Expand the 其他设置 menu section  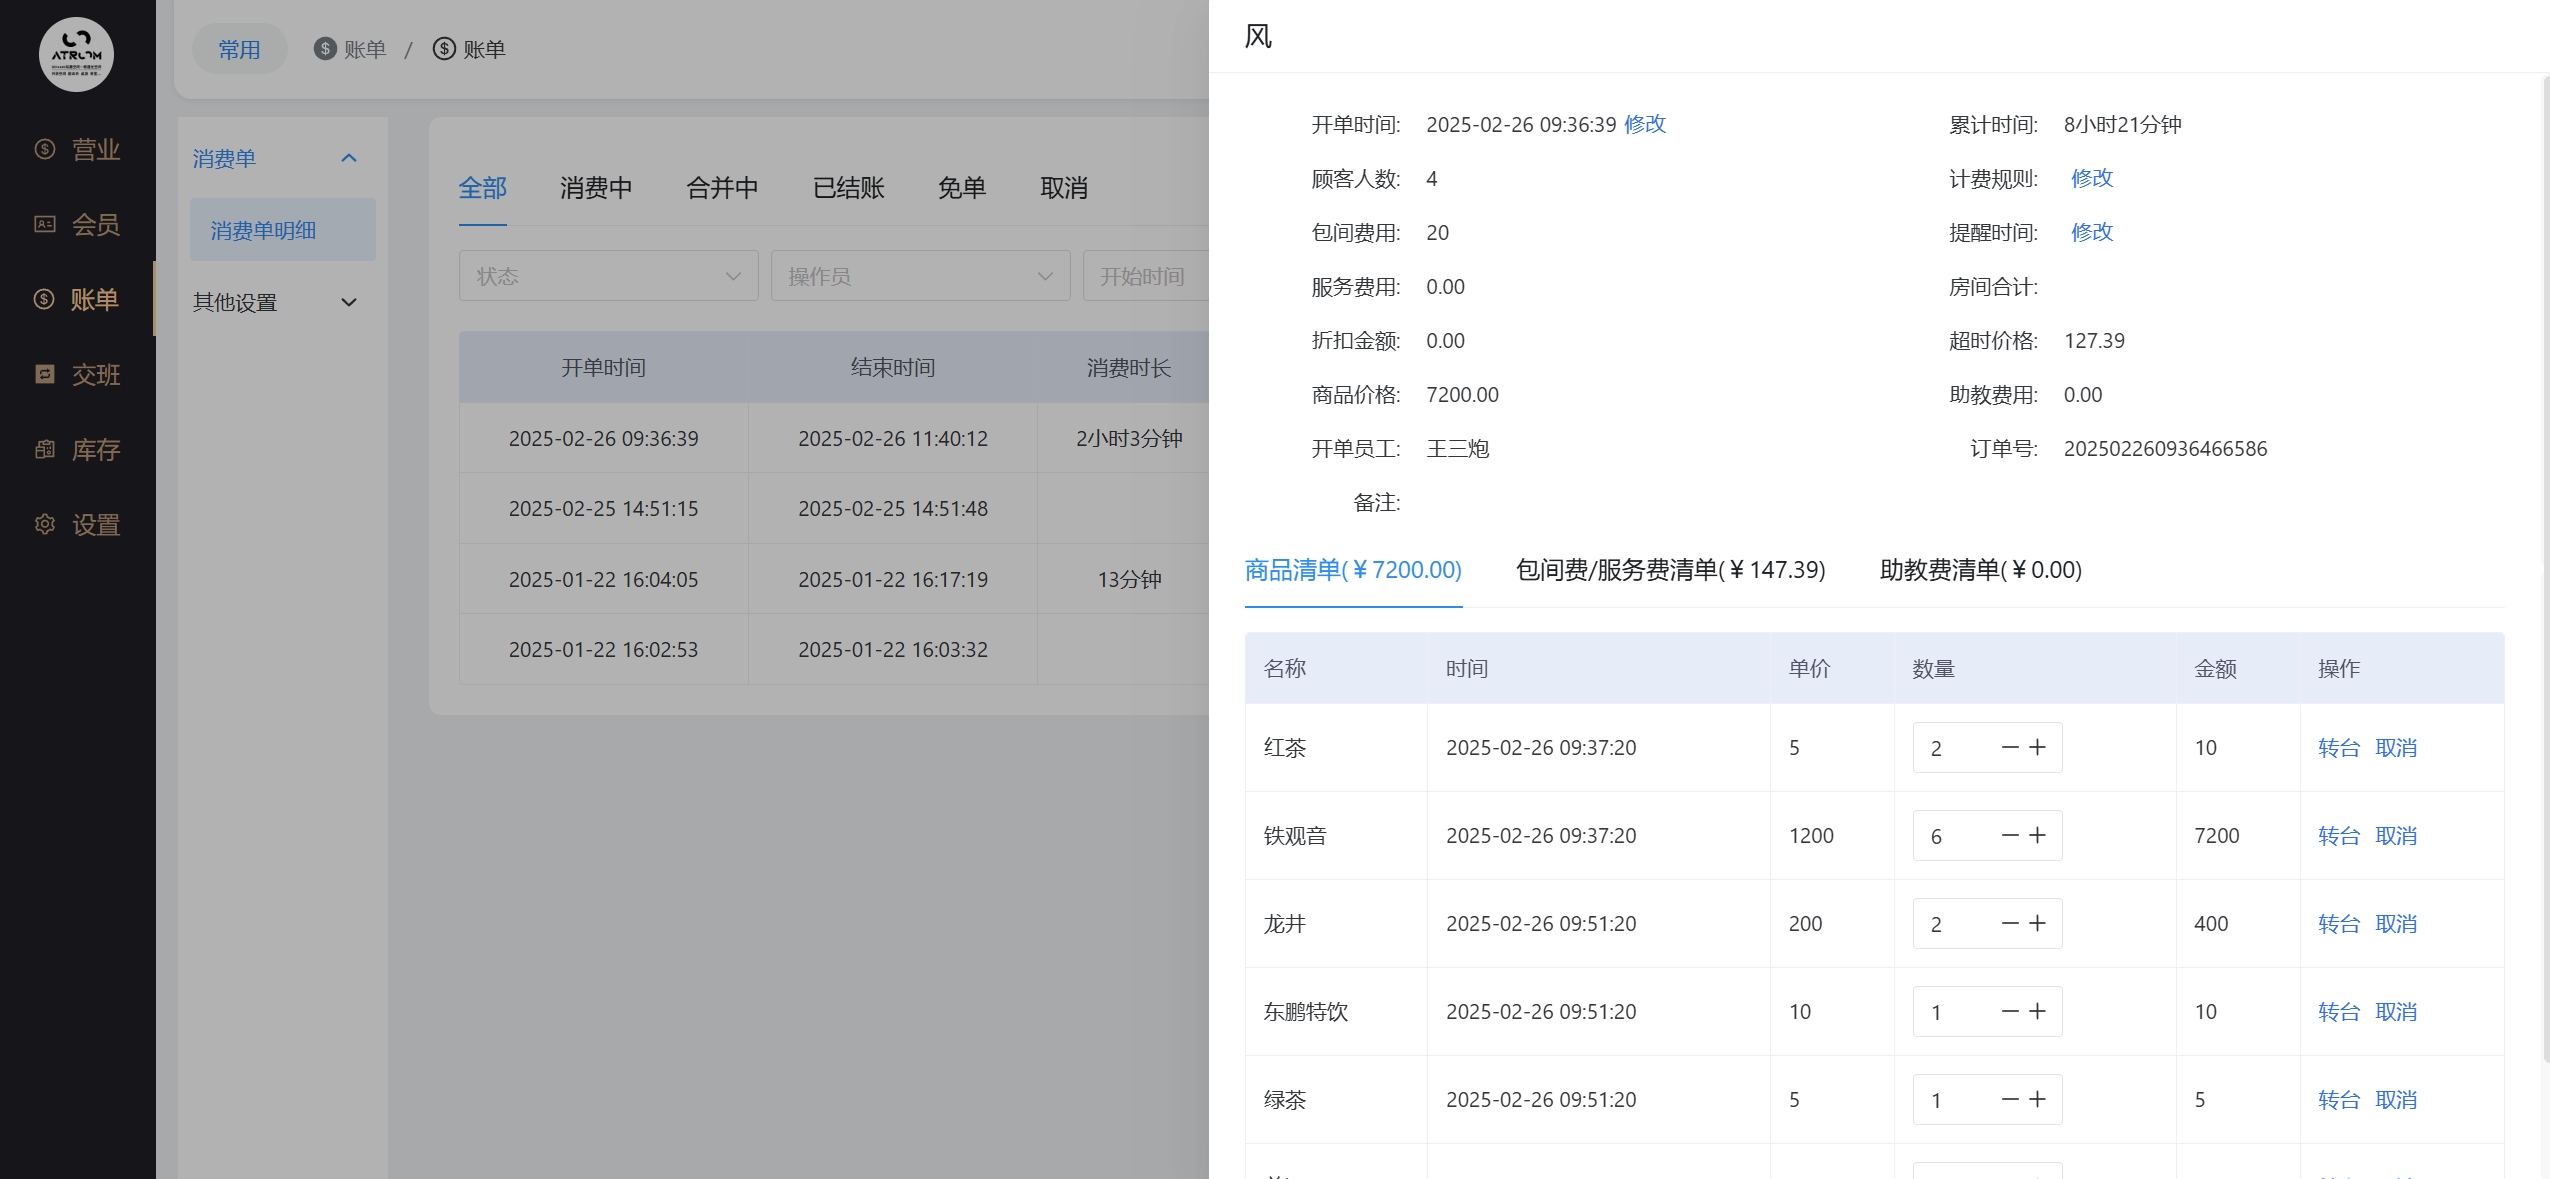[x=349, y=302]
